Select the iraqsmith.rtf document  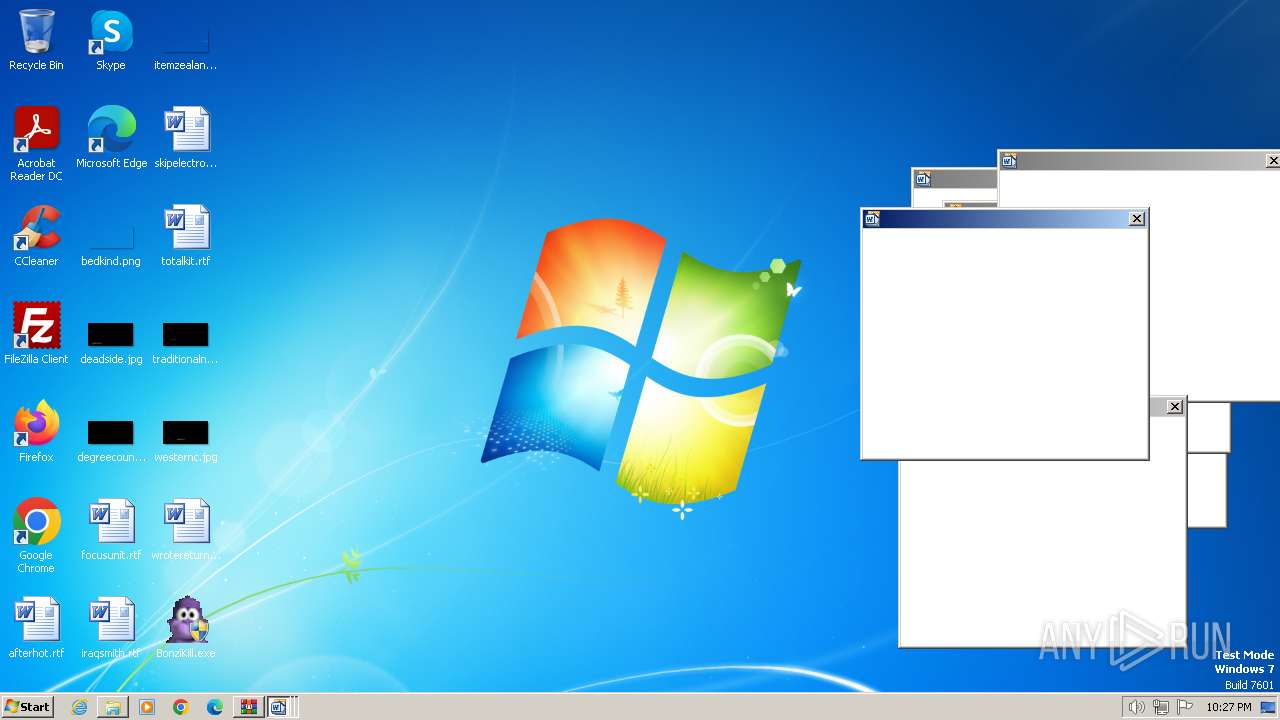tap(111, 628)
